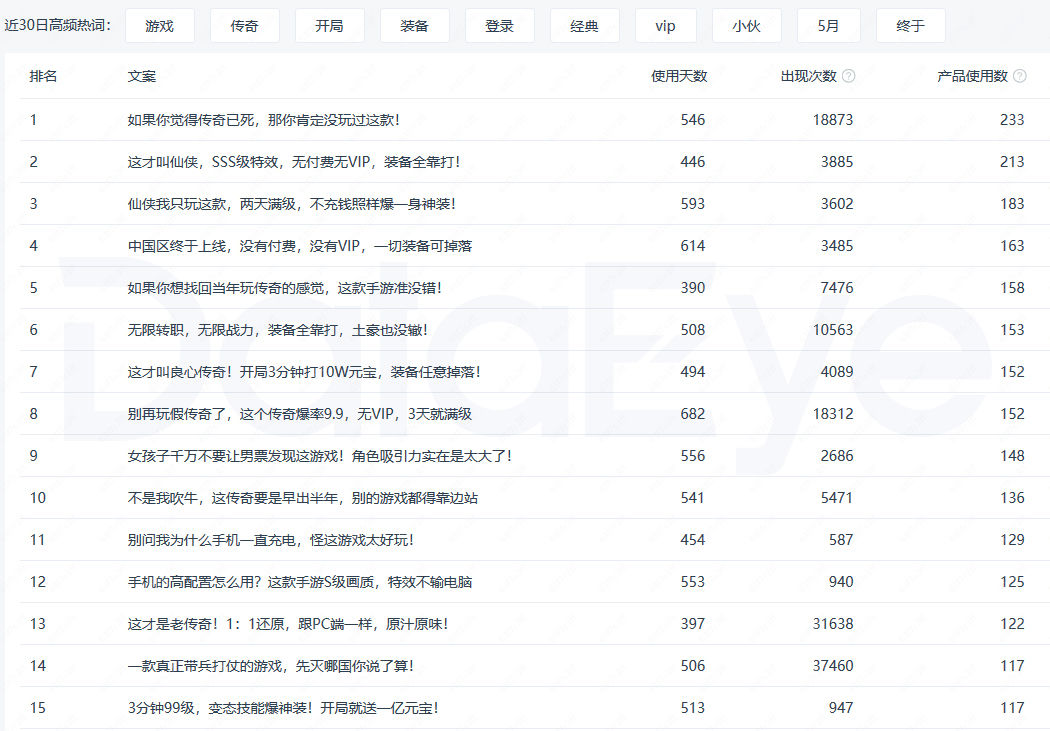Choose the 装备 keyword tag
This screenshot has height=731, width=1050.
click(414, 26)
